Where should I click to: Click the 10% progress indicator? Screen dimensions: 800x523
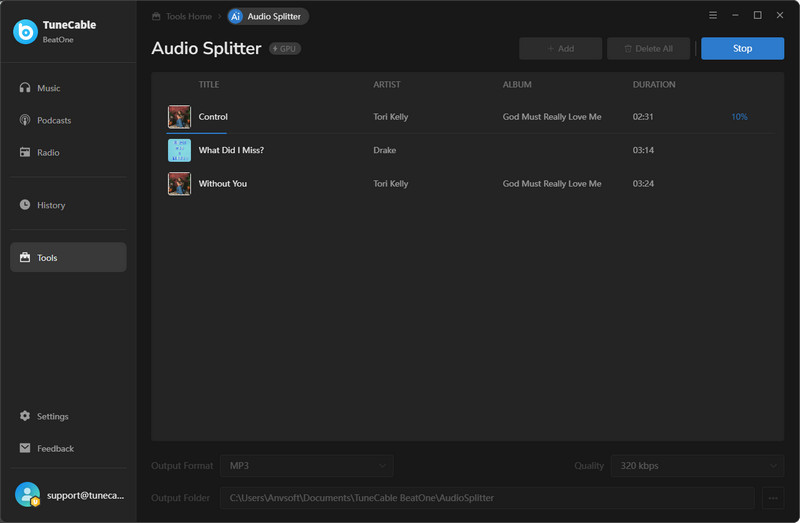(739, 117)
